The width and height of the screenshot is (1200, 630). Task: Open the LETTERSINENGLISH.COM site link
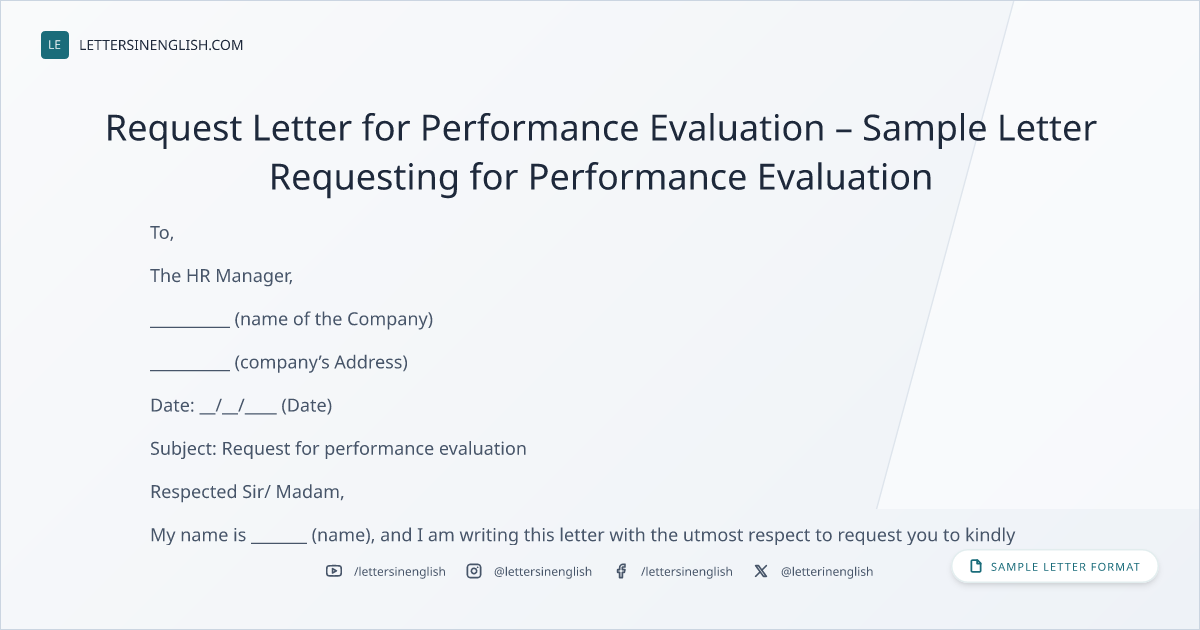161,45
